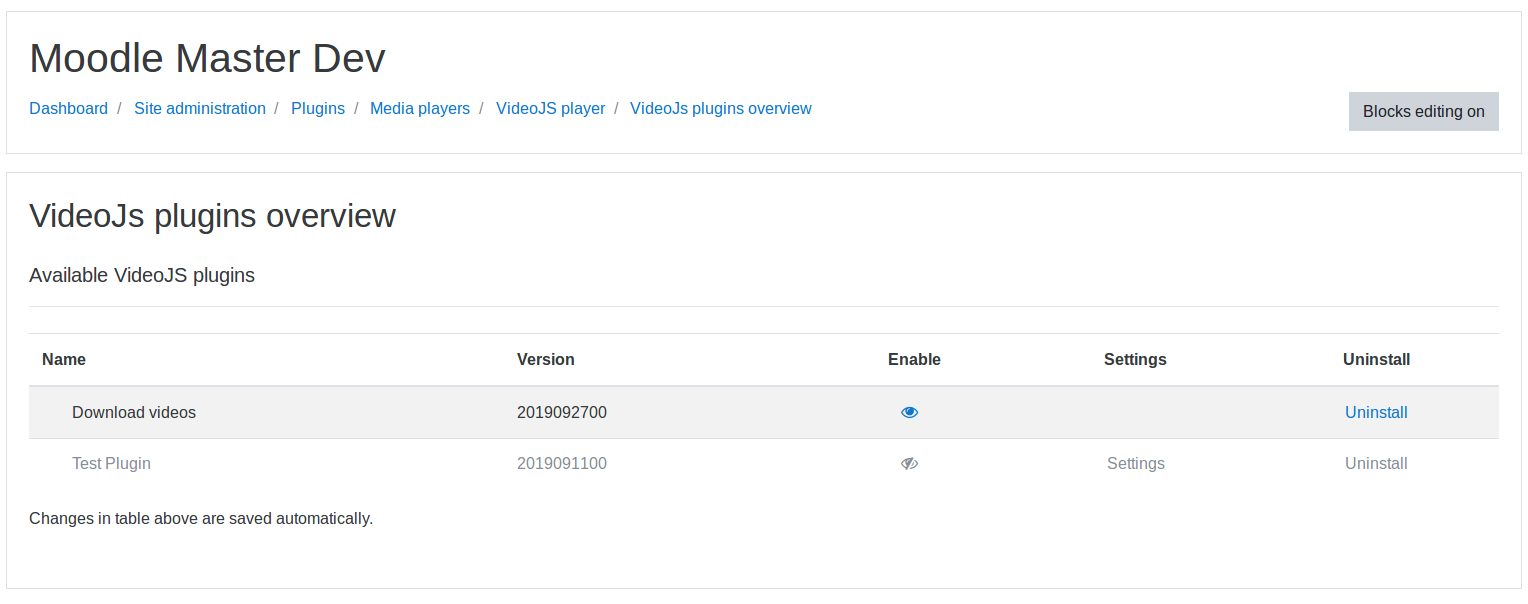The width and height of the screenshot is (1528, 604).
Task: Open Plugins breadcrumb link
Action: click(x=318, y=108)
